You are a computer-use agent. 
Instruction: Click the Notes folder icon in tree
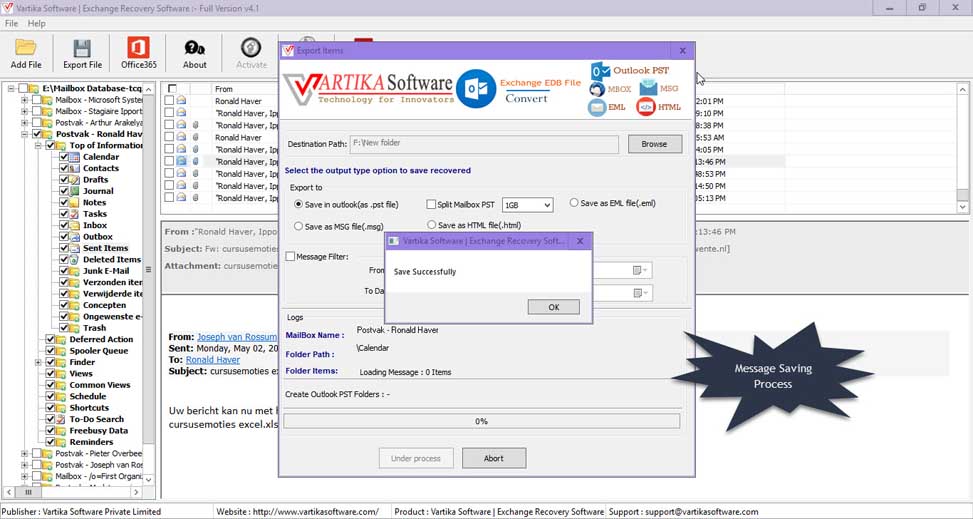click(x=75, y=202)
